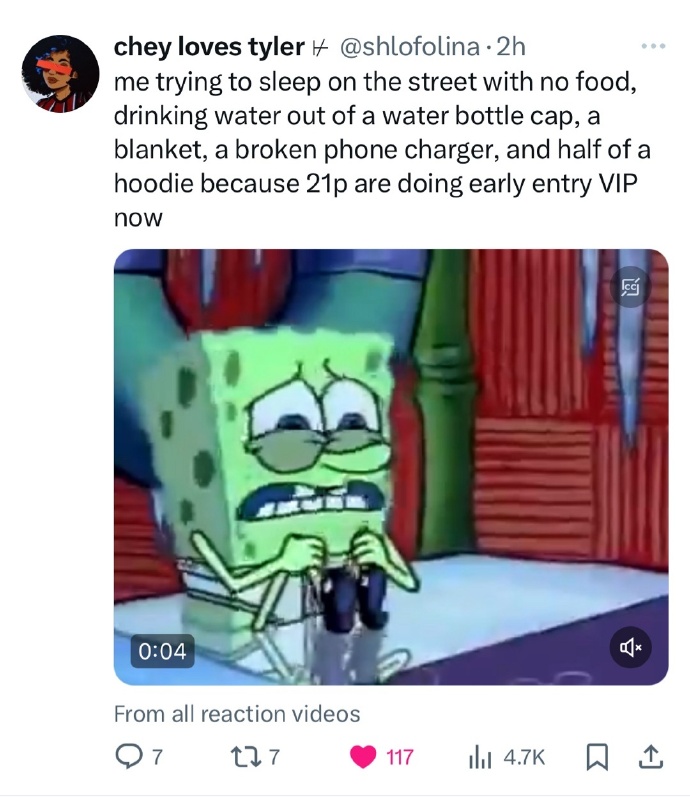Play the SpongeBob reaction video
The image size is (690, 797).
pos(391,467)
